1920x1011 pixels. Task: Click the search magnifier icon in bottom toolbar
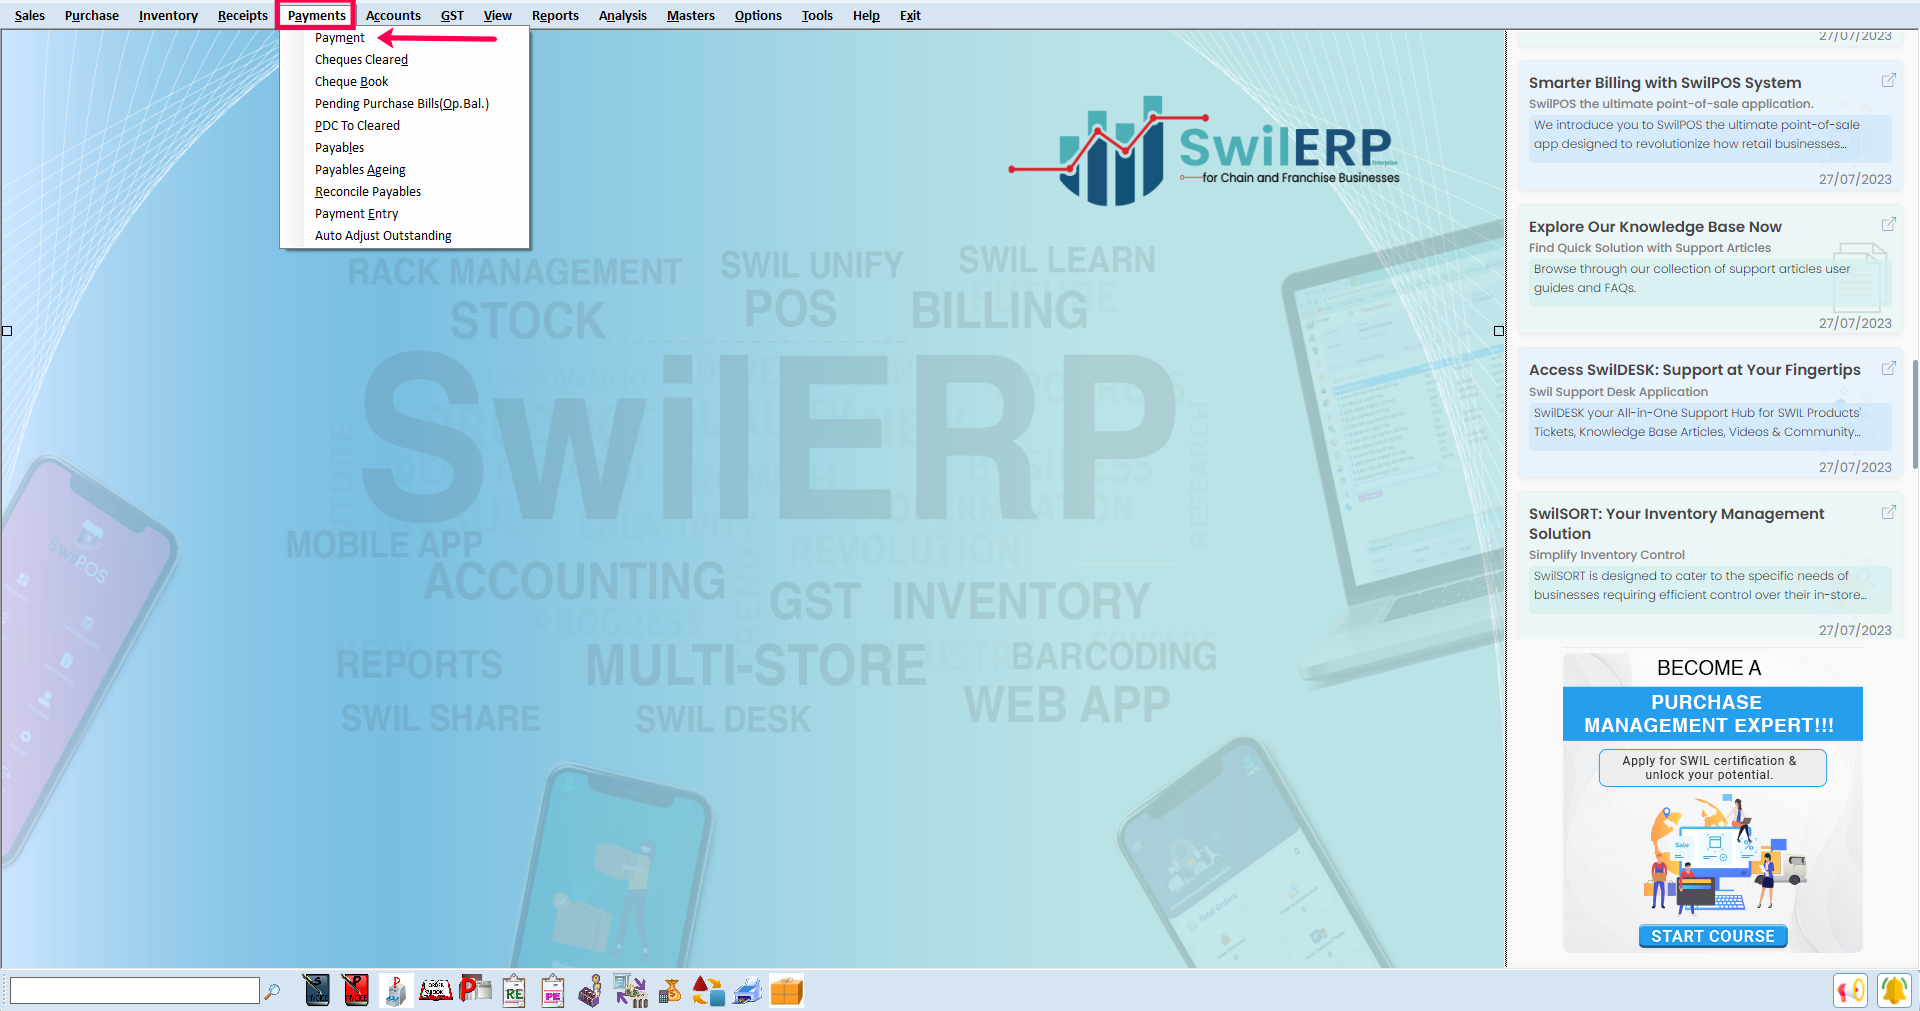coord(272,991)
